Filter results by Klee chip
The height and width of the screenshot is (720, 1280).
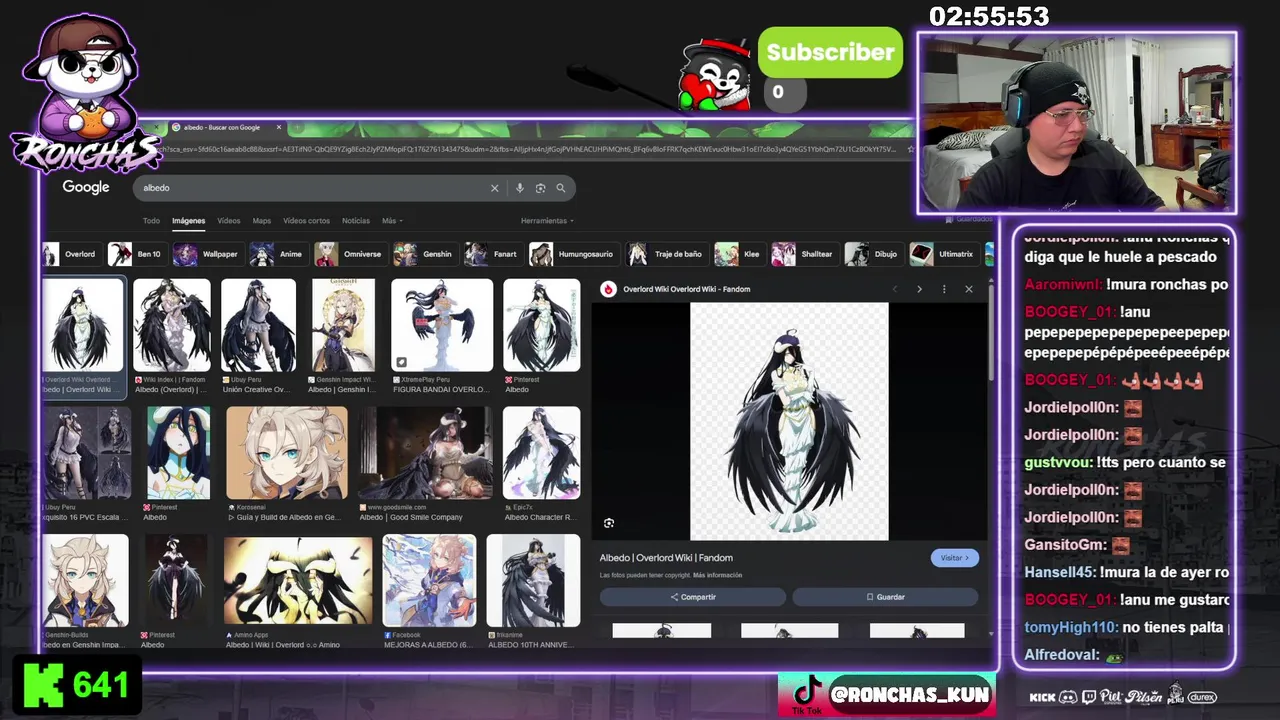738,254
